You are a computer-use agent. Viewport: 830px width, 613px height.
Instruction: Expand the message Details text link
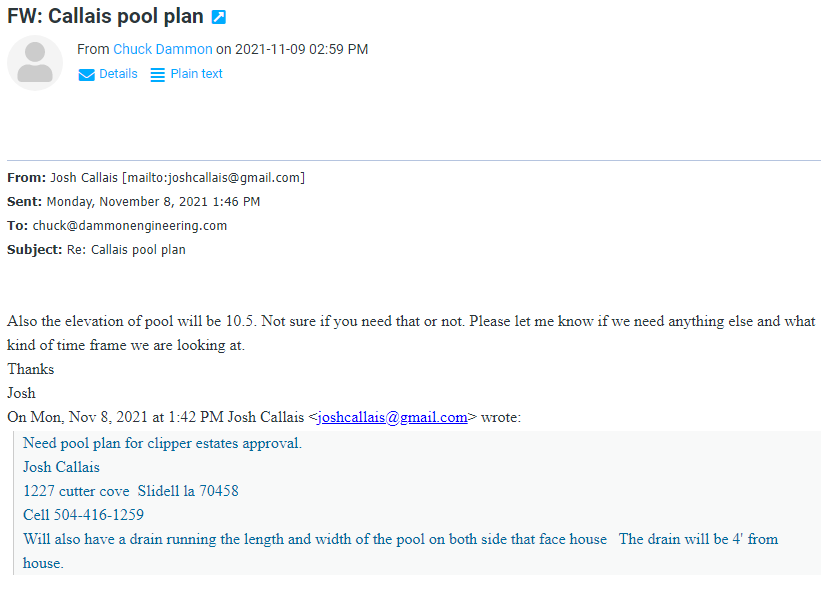pos(118,74)
